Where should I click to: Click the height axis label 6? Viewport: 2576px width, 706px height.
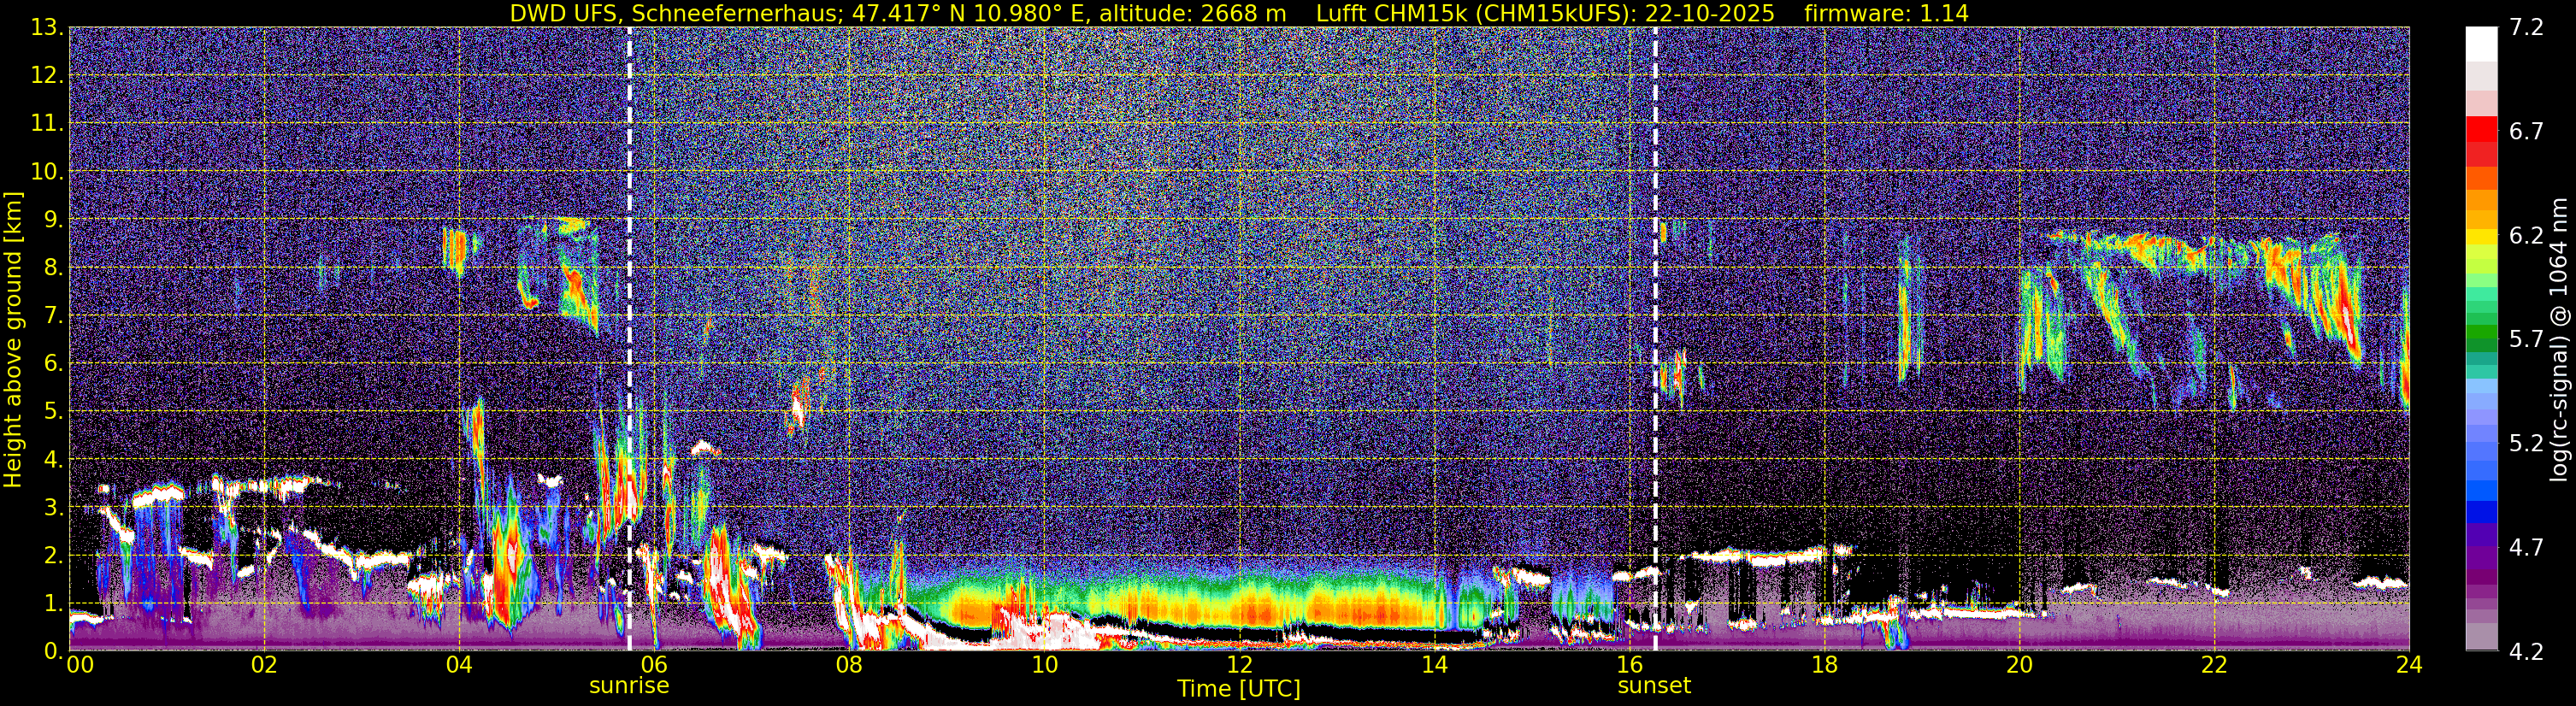pyautogui.click(x=52, y=363)
